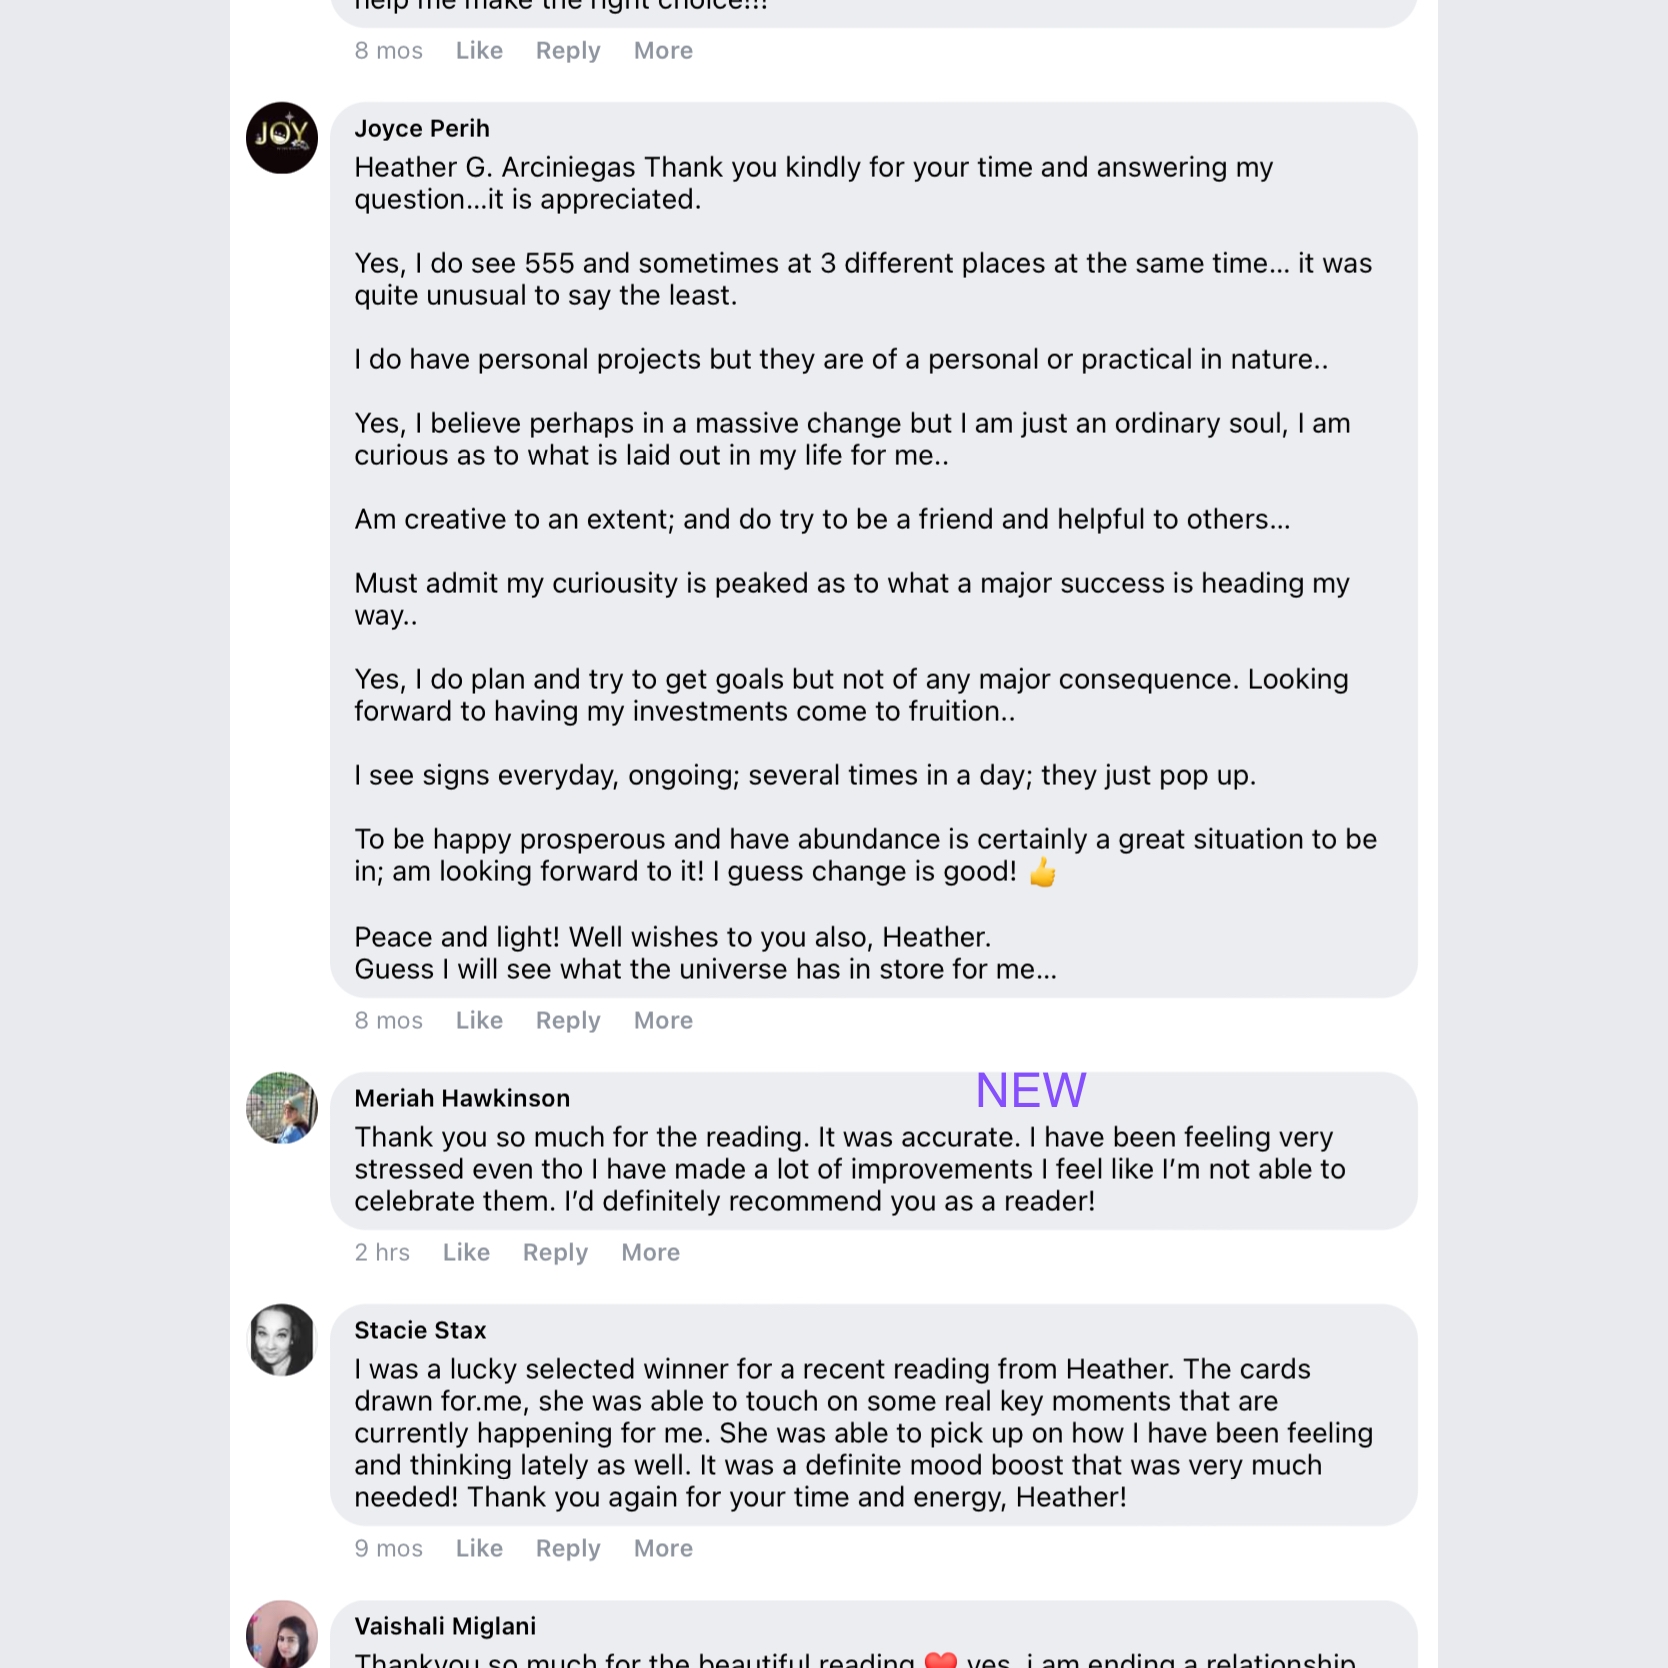1668x1668 pixels.
Task: Like Meriah Hawkinson's comment
Action: (466, 1252)
